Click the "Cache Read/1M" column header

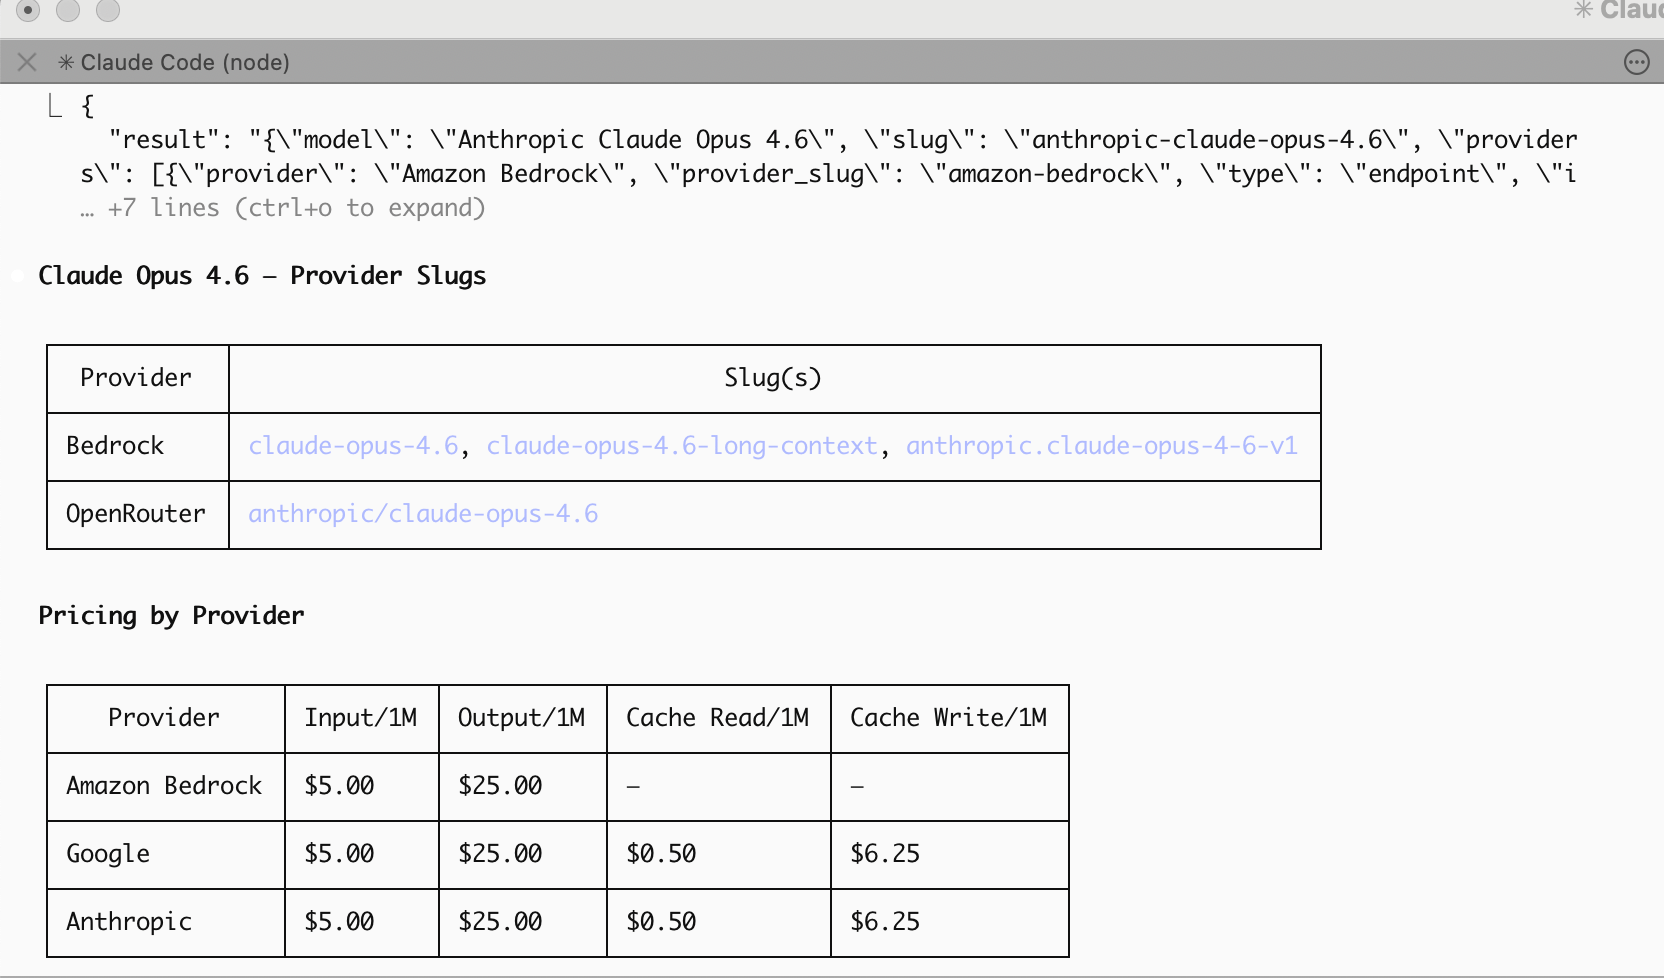717,718
